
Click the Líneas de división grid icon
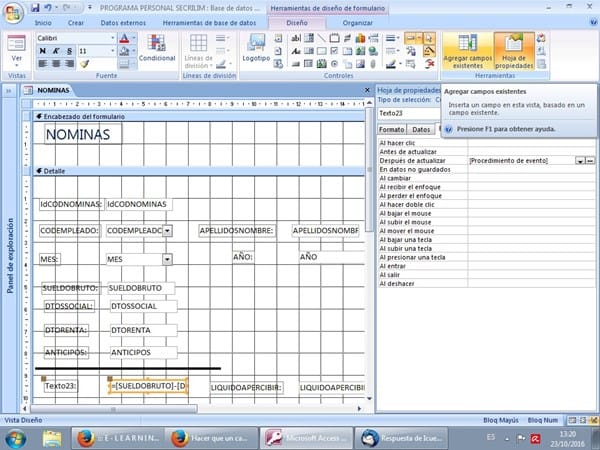click(198, 43)
